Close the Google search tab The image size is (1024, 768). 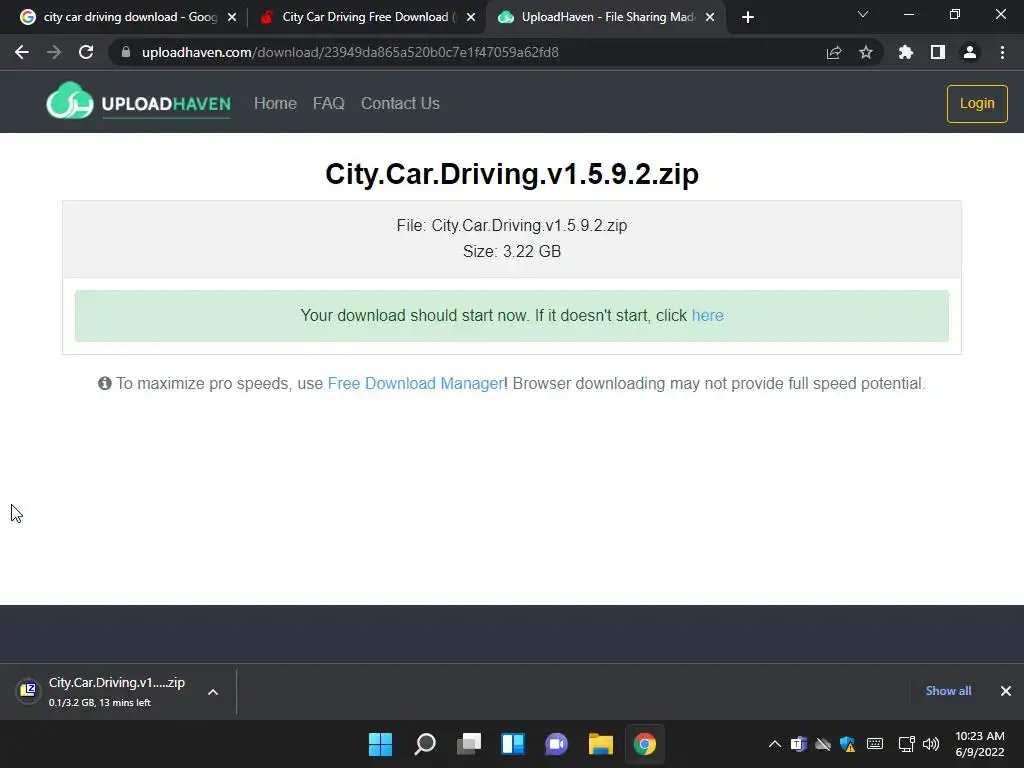tap(232, 17)
